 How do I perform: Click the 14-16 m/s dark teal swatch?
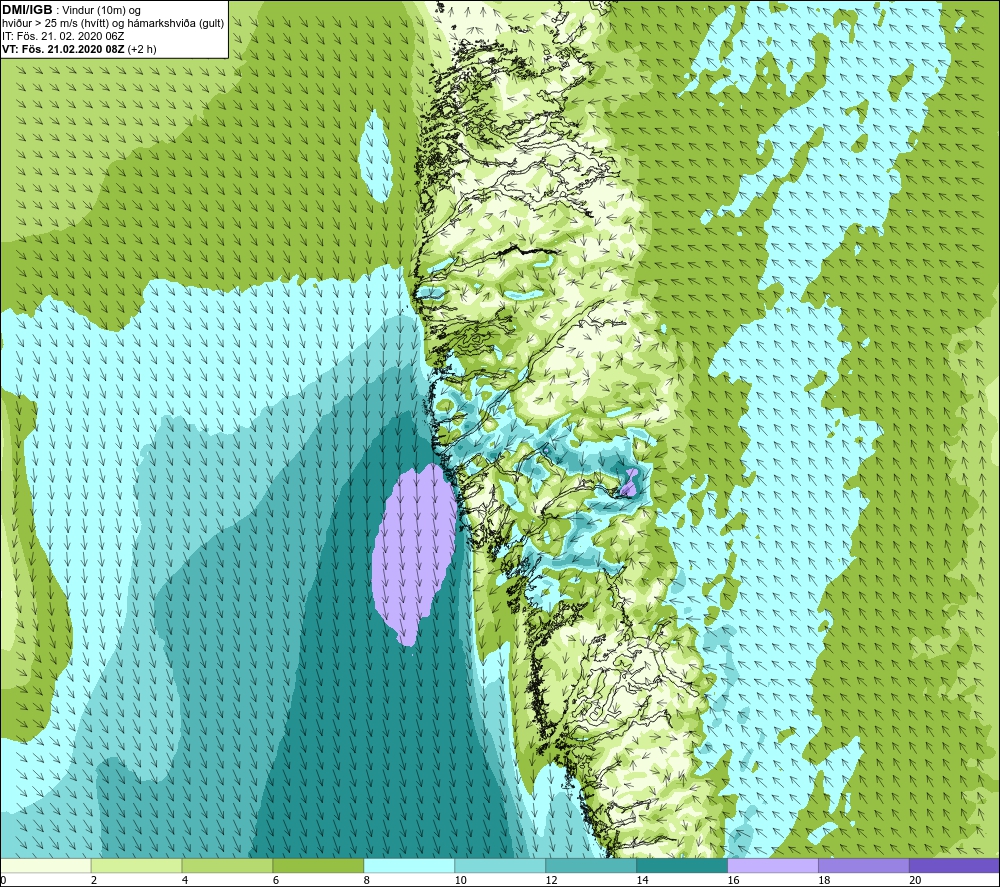[682, 865]
